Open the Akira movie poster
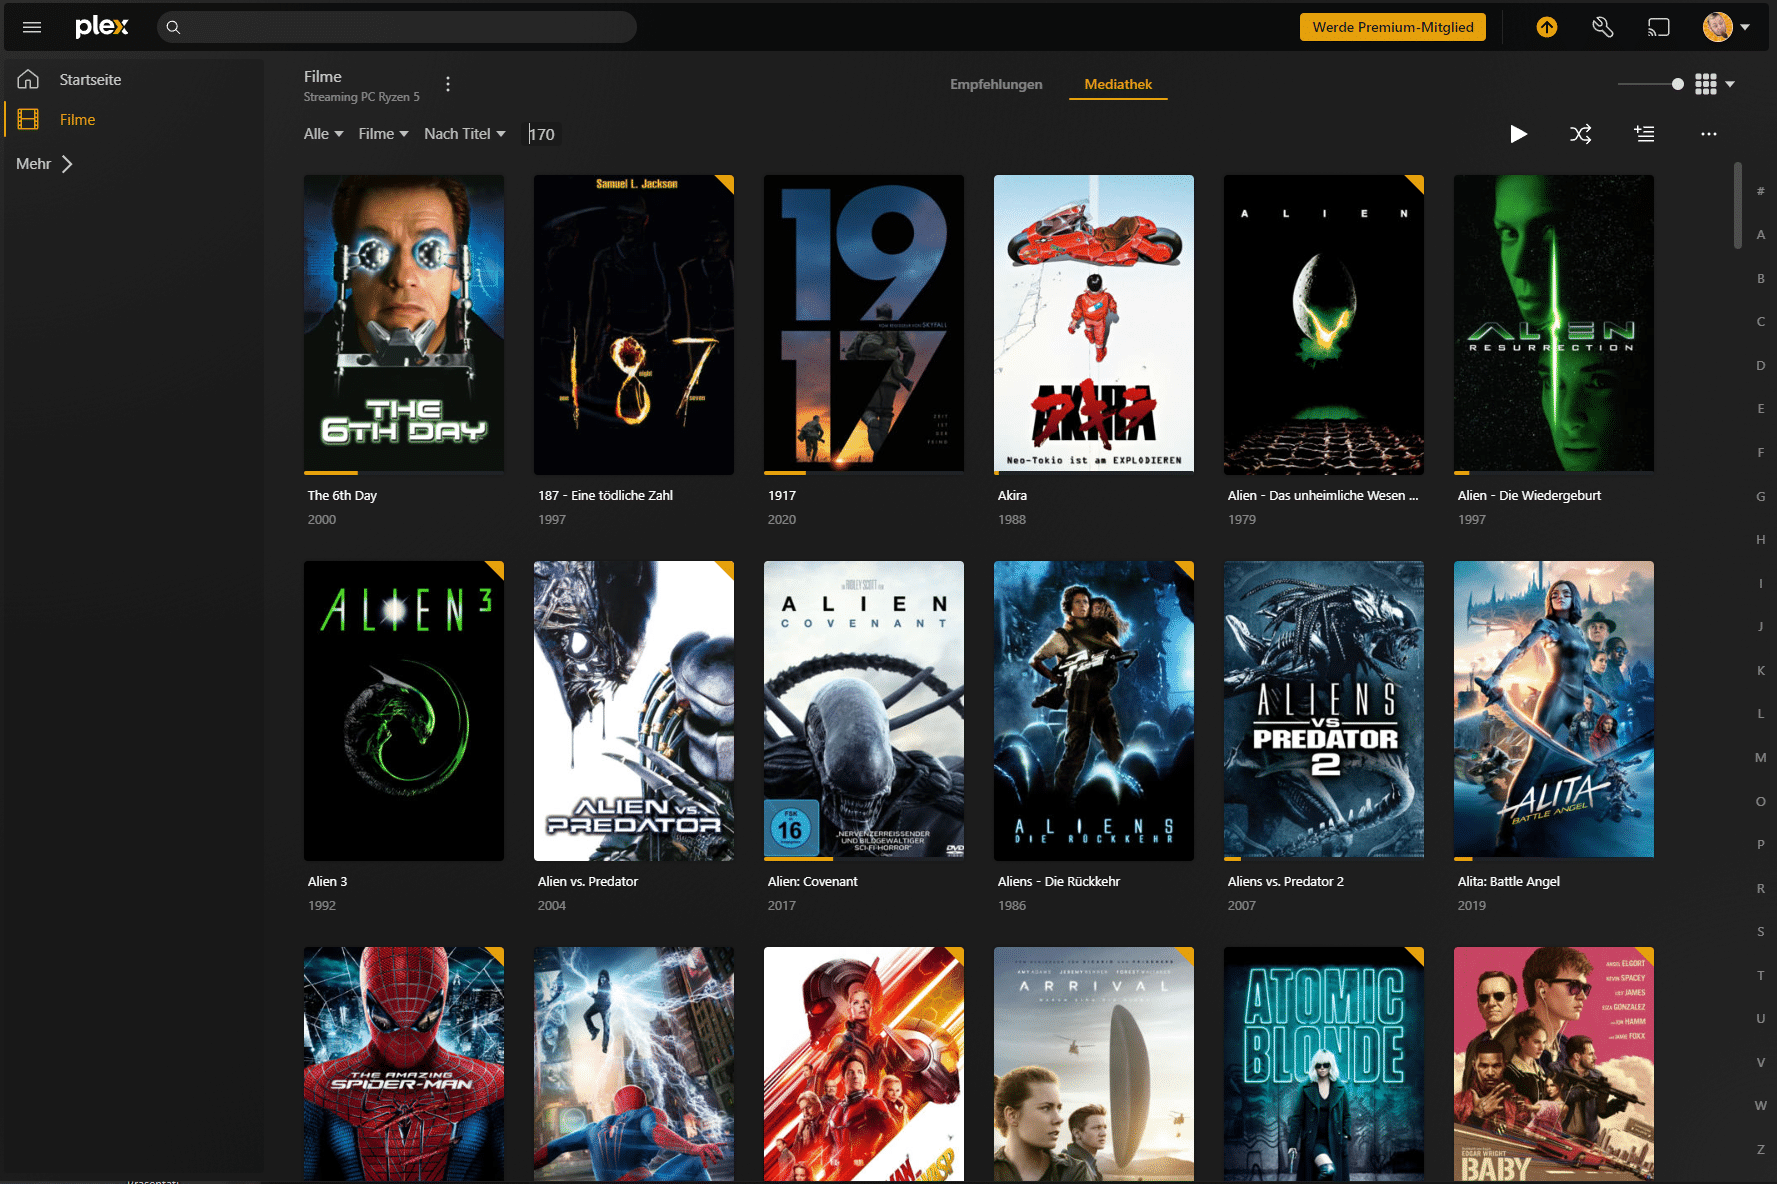1777x1184 pixels. (1094, 324)
